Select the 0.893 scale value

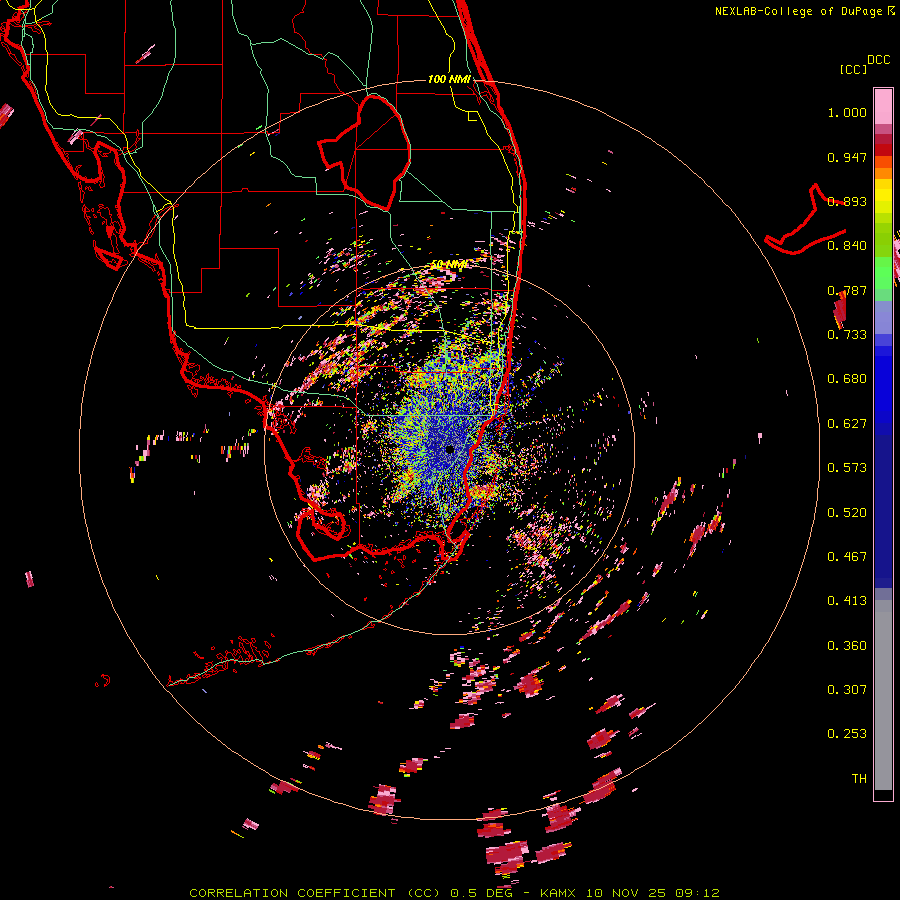point(847,201)
